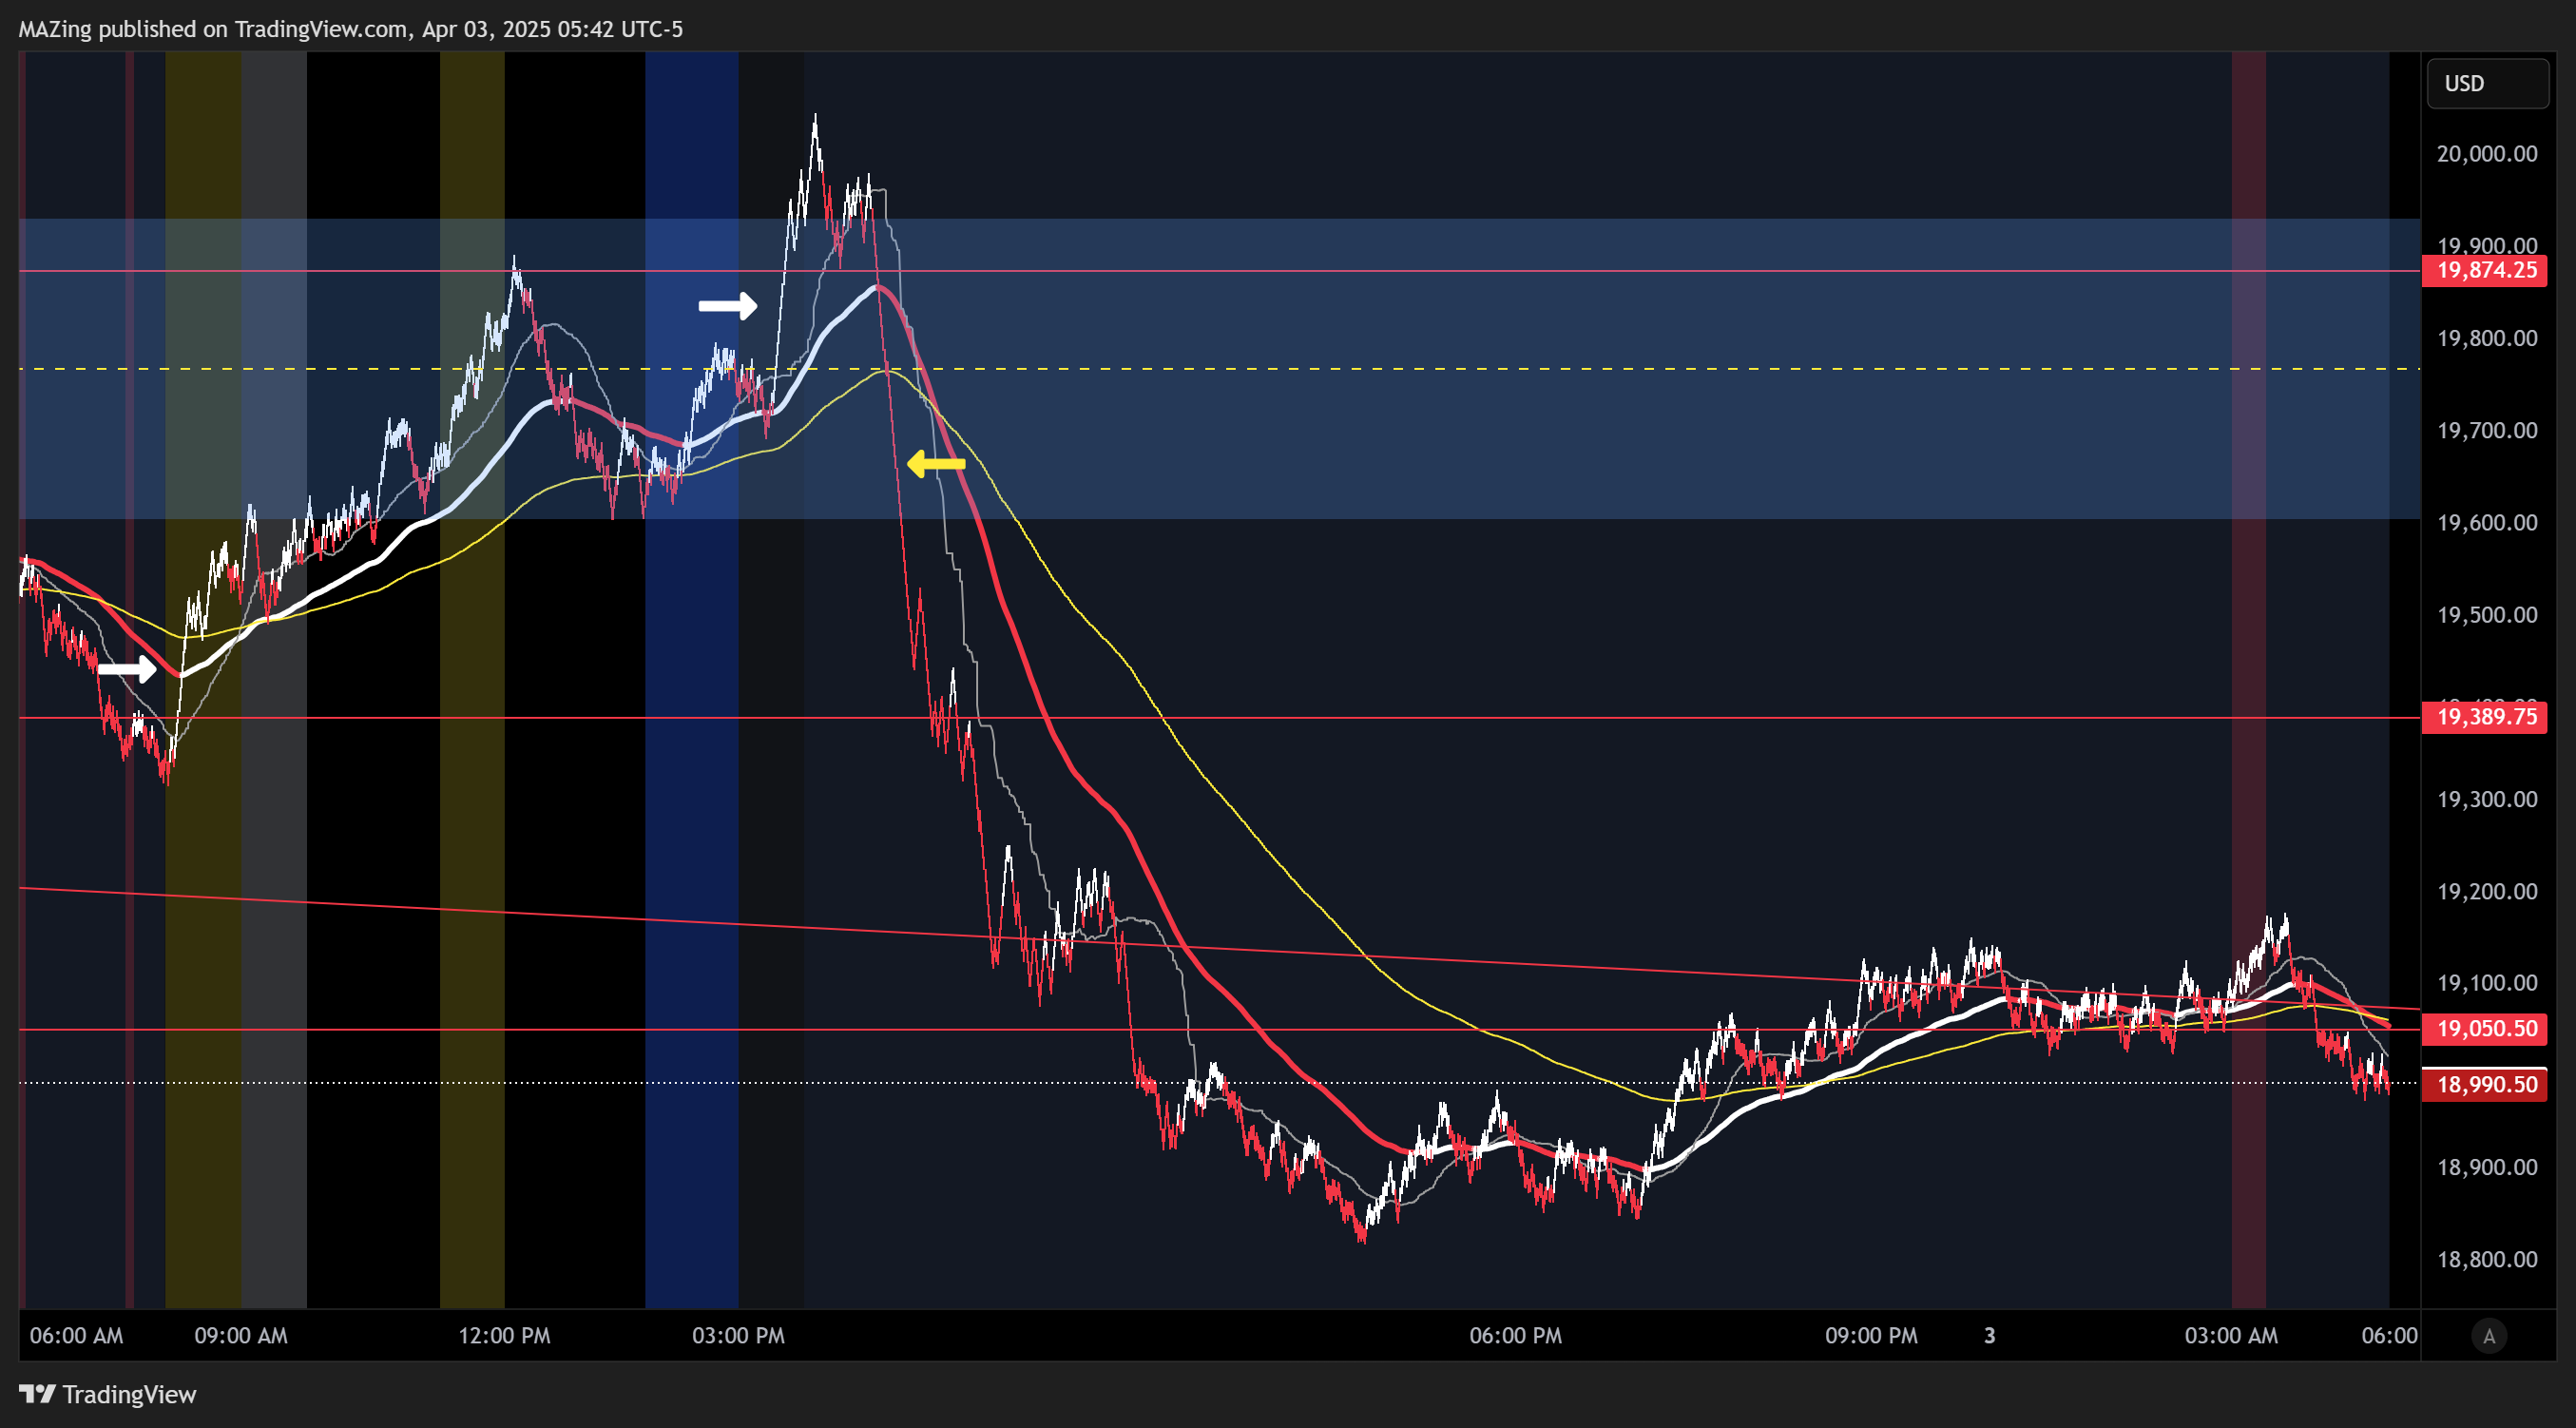Click the 12:00 PM time axis label
The height and width of the screenshot is (1428, 2576).
tap(504, 1336)
